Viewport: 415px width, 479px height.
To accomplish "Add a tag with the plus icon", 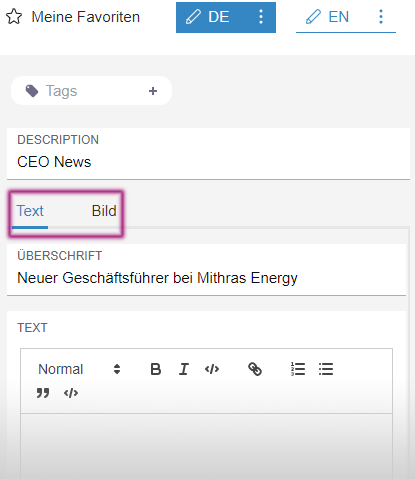I will (x=153, y=91).
